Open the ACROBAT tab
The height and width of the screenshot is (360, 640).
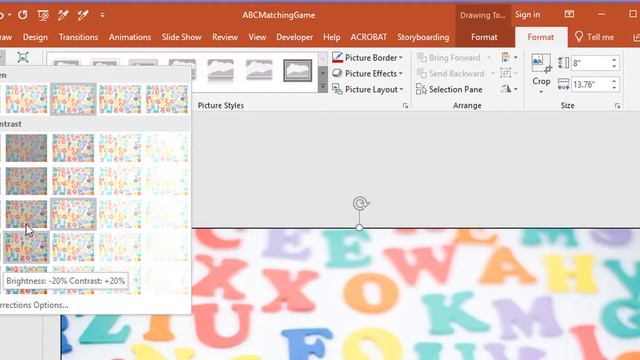369,37
